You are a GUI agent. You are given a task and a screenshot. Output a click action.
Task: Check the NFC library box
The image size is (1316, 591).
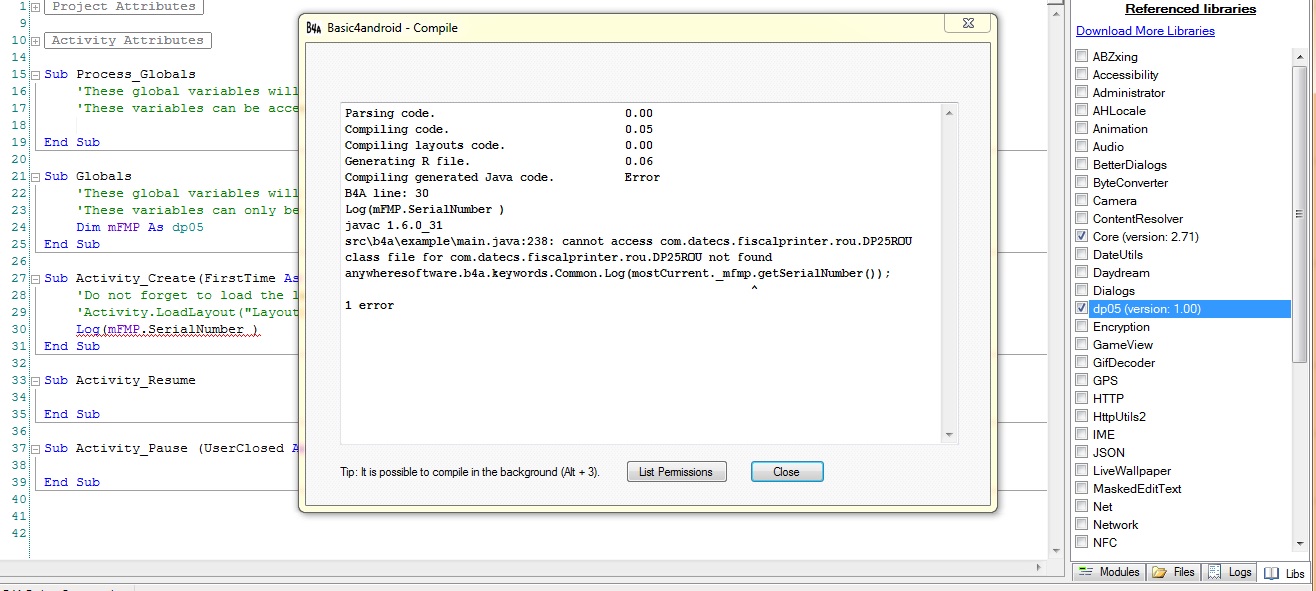click(1082, 543)
